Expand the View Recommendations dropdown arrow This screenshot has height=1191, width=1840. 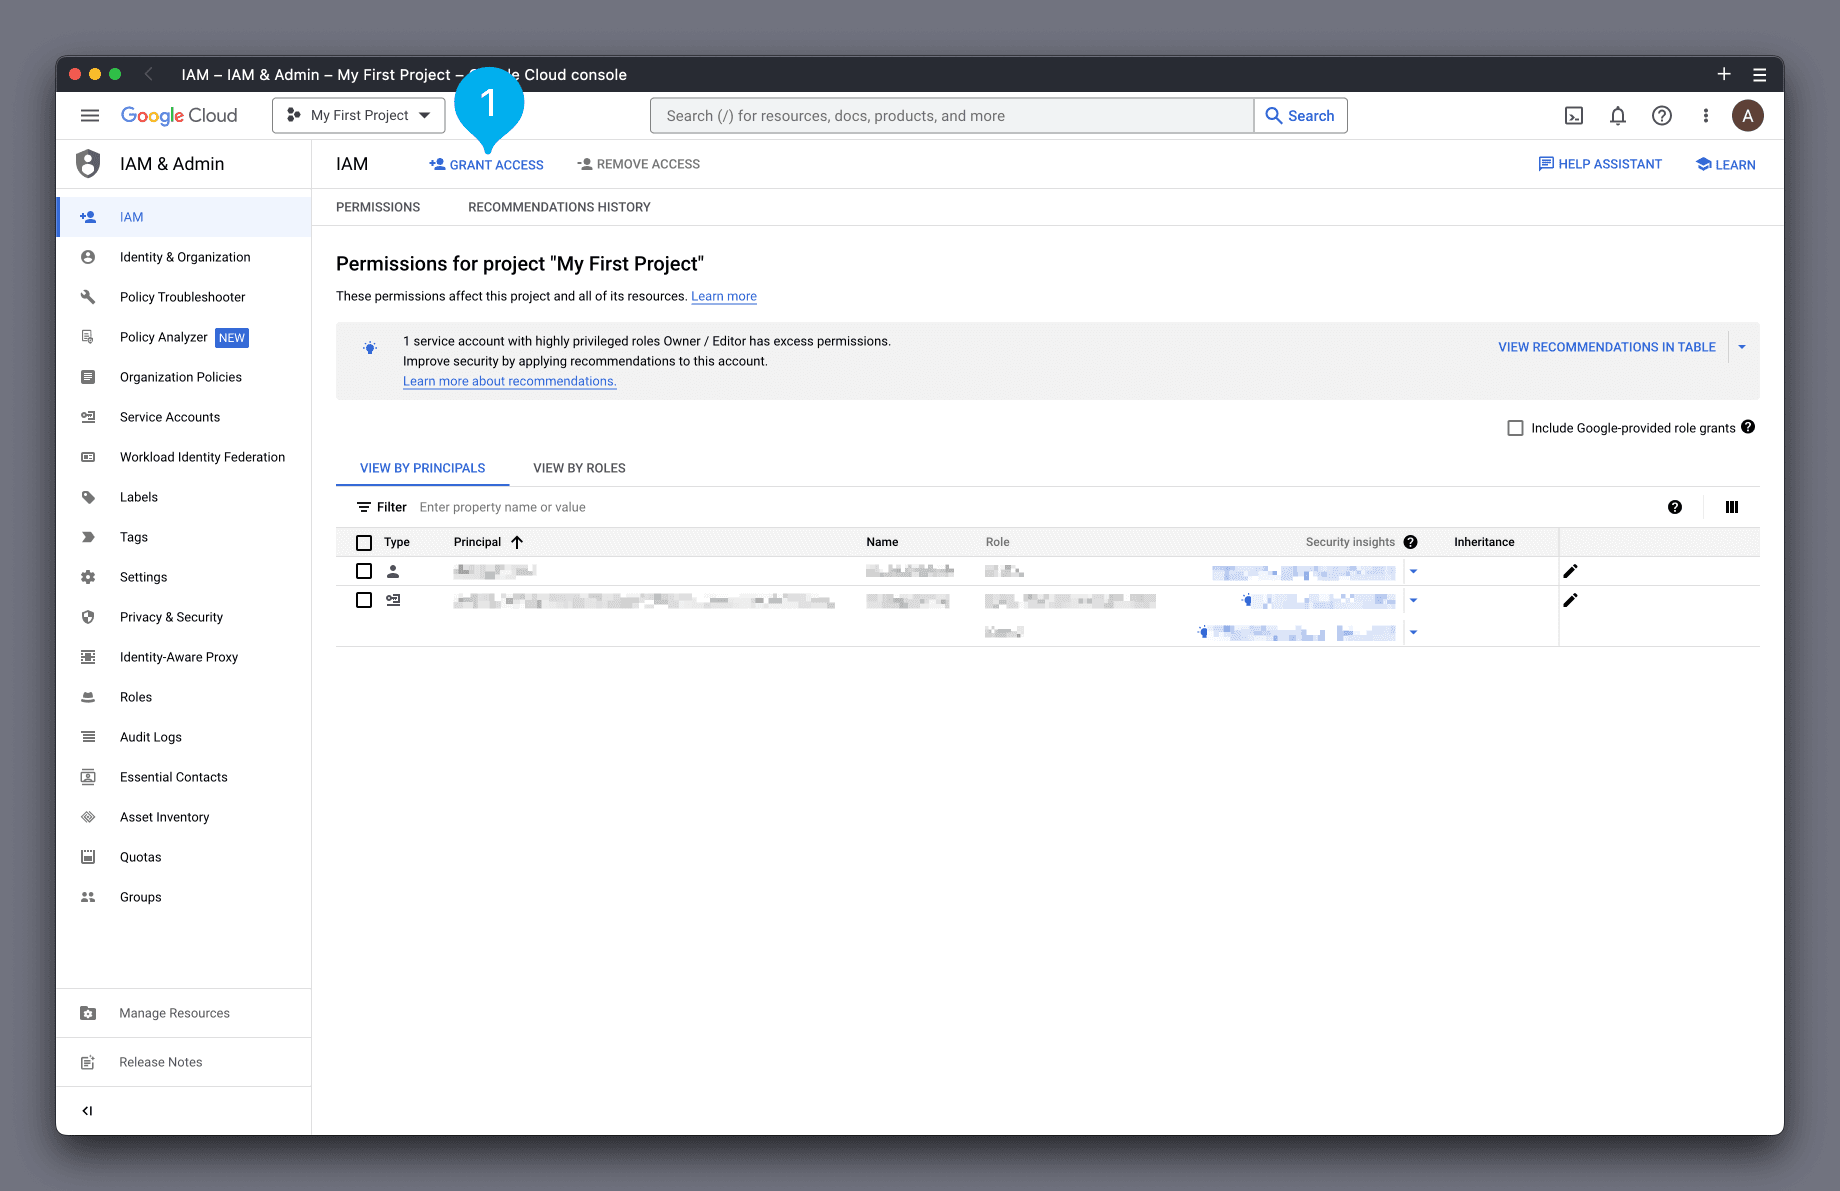tap(1742, 347)
